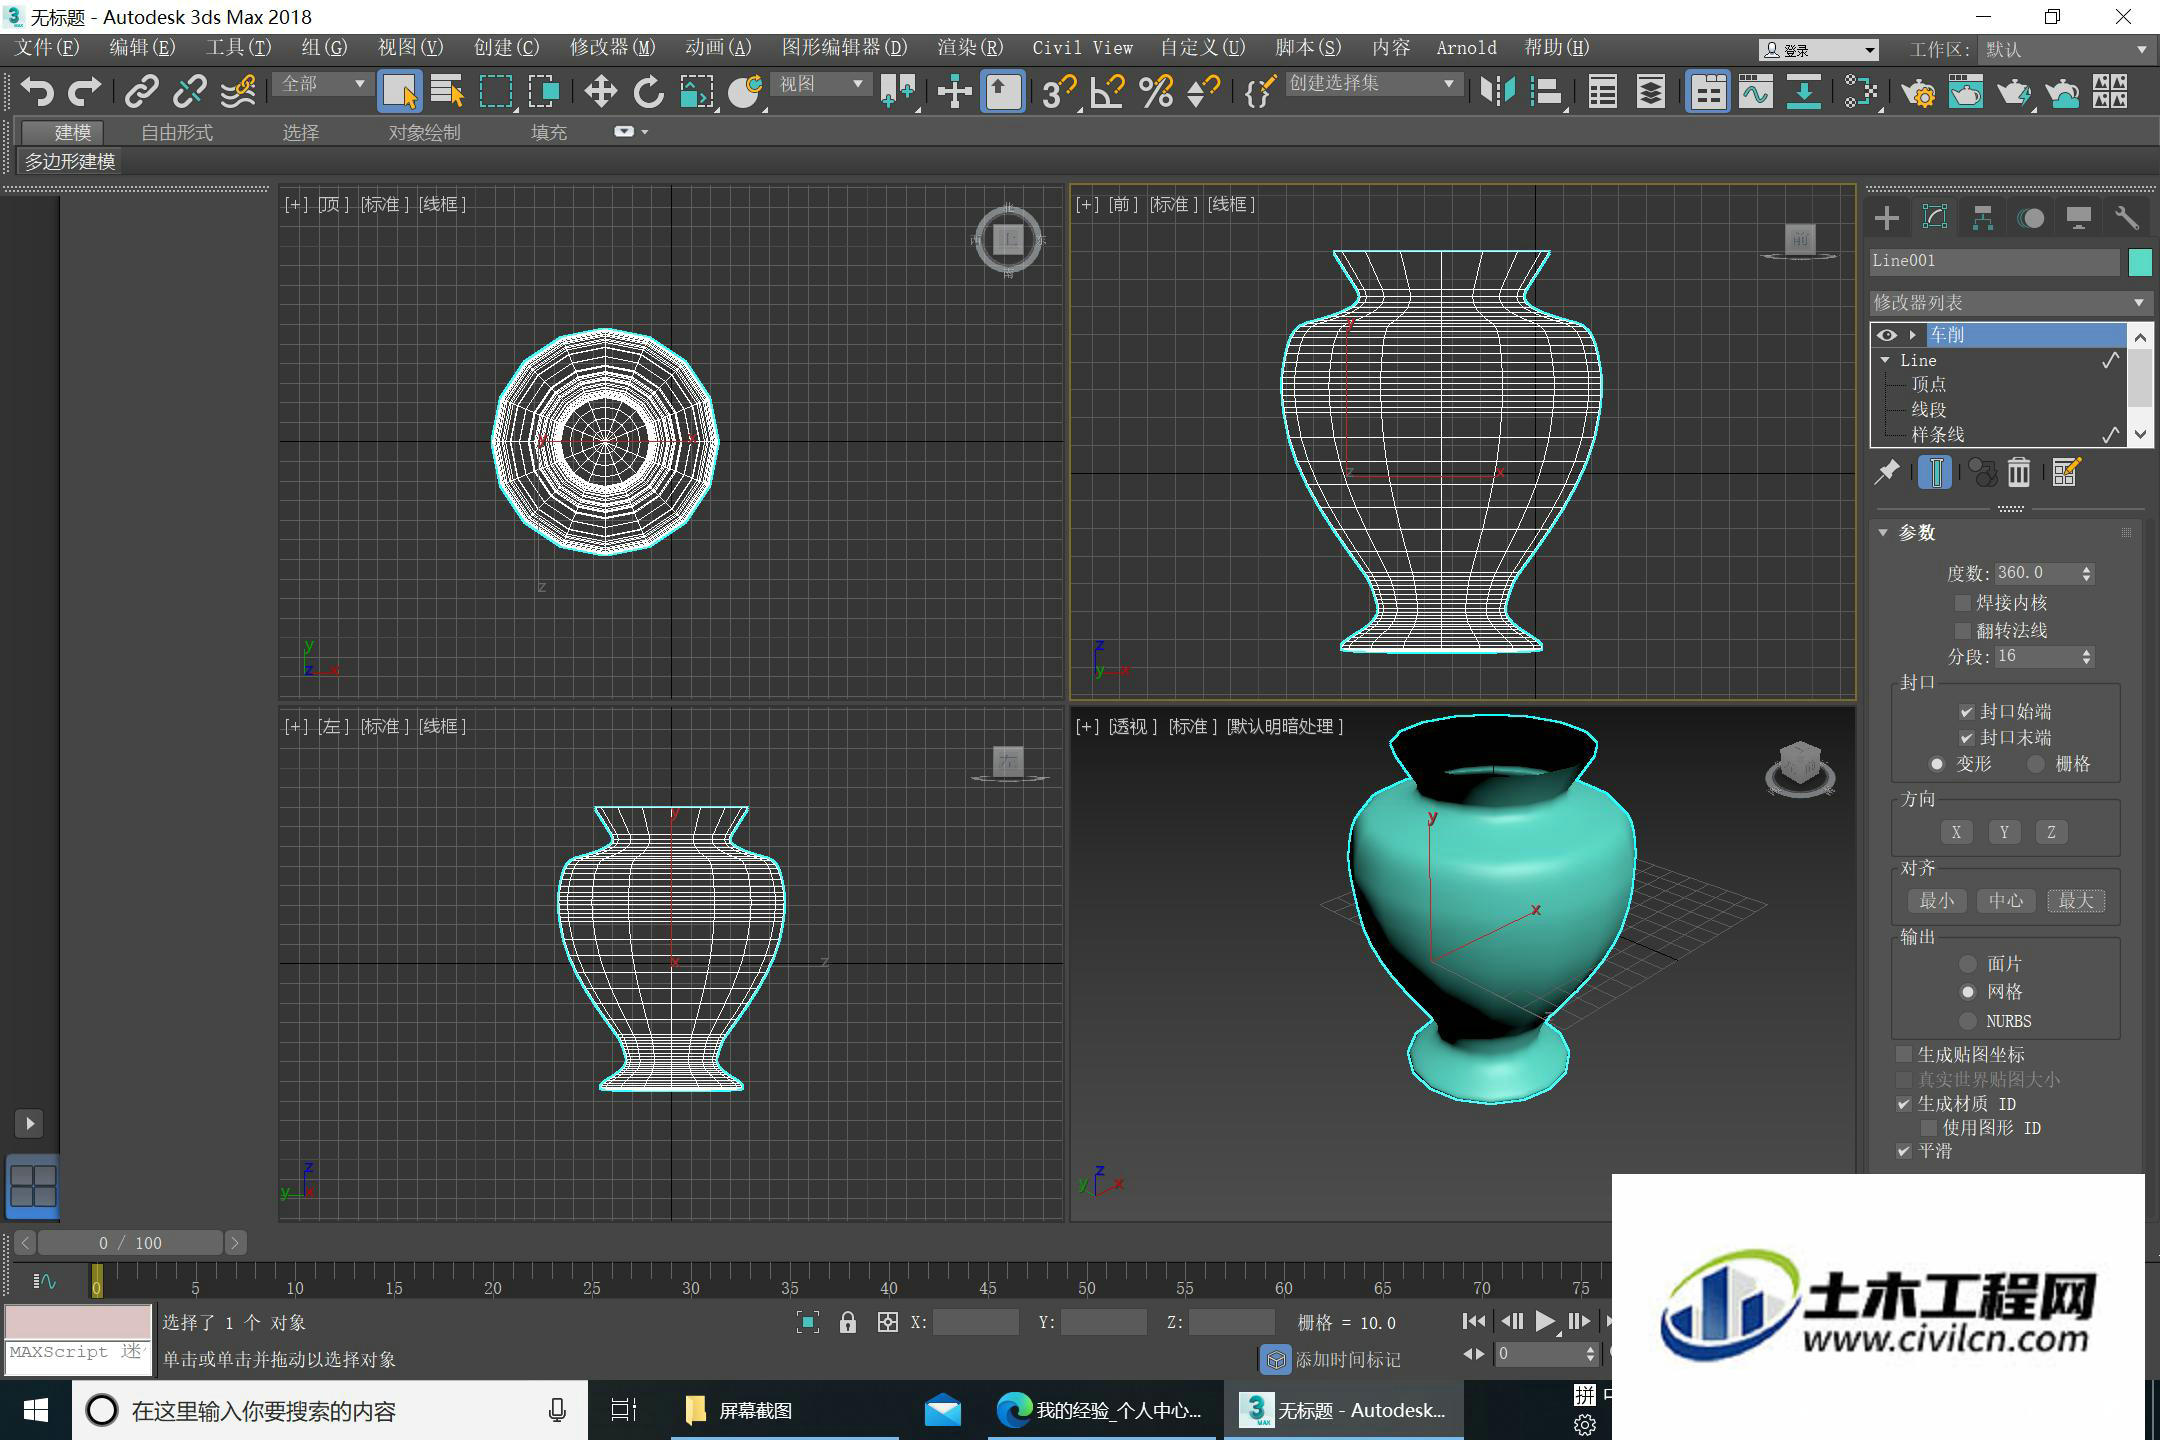Screen dimensions: 2160x1440
Task: Uncheck the 封口末端 checkbox
Action: [x=1966, y=738]
